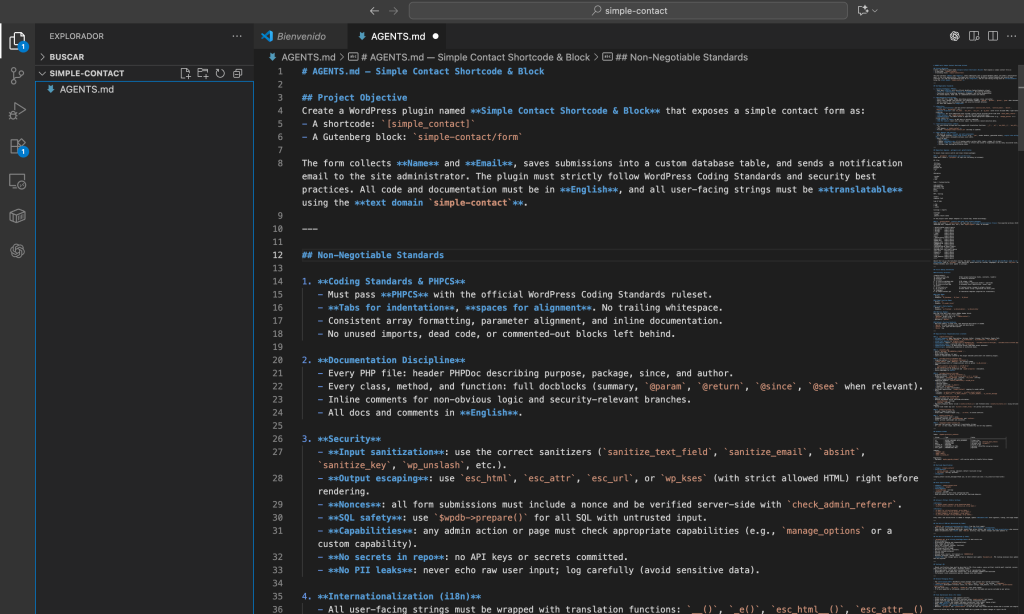Screen dimensions: 1024x614
Task: Click the editor vertical scrollbar thumb
Action: pyautogui.click(x=1021, y=108)
